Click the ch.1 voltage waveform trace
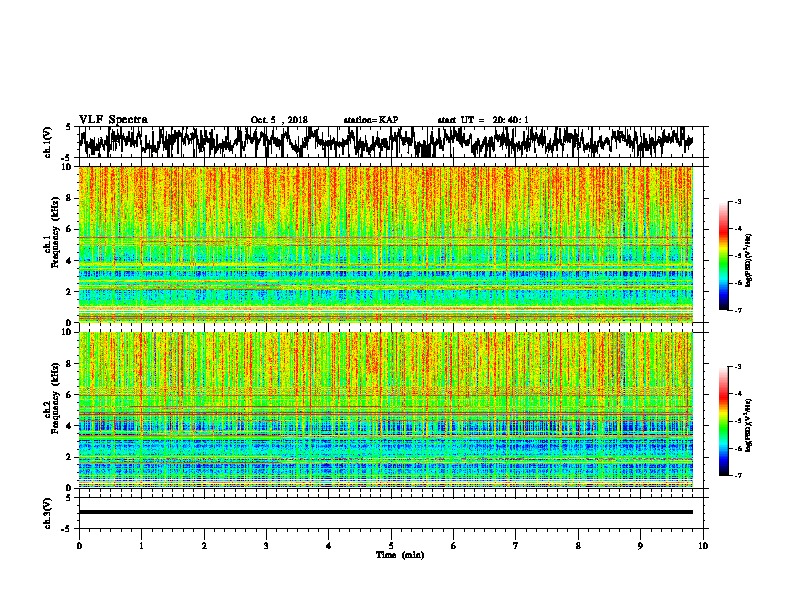 386,142
